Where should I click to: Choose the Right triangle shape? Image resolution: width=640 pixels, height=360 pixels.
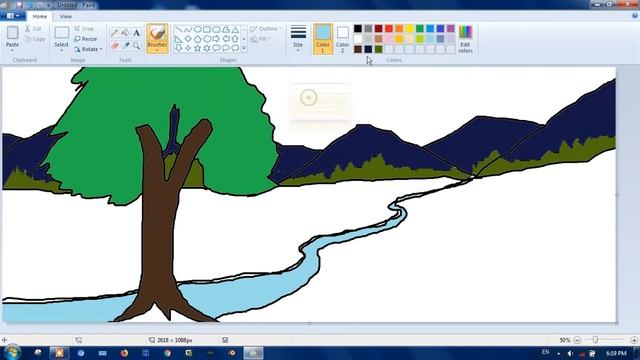(x=179, y=39)
